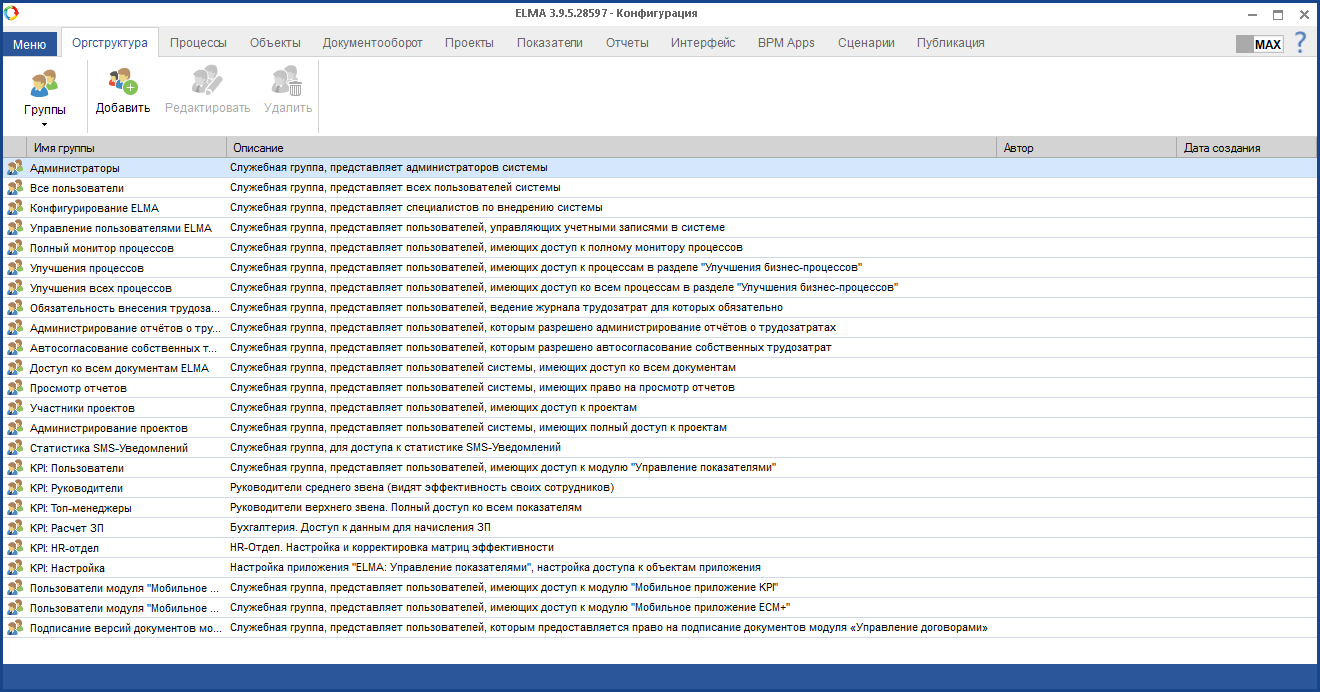Click description 'Руководители среднего звена' text
The image size is (1320, 692).
click(422, 488)
